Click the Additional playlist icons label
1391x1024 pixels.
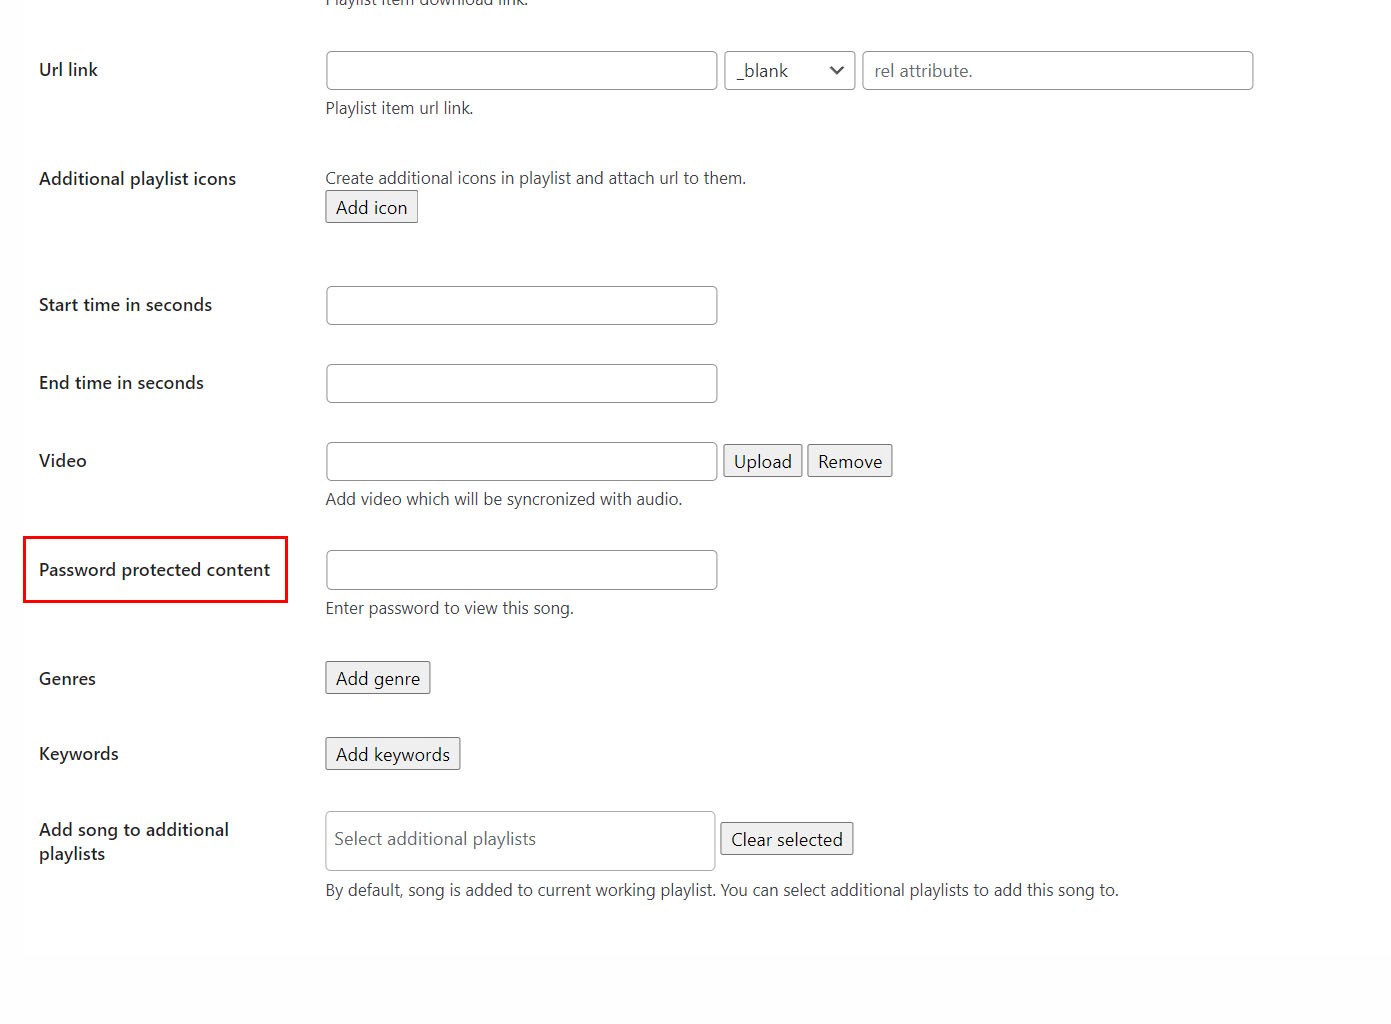[138, 179]
